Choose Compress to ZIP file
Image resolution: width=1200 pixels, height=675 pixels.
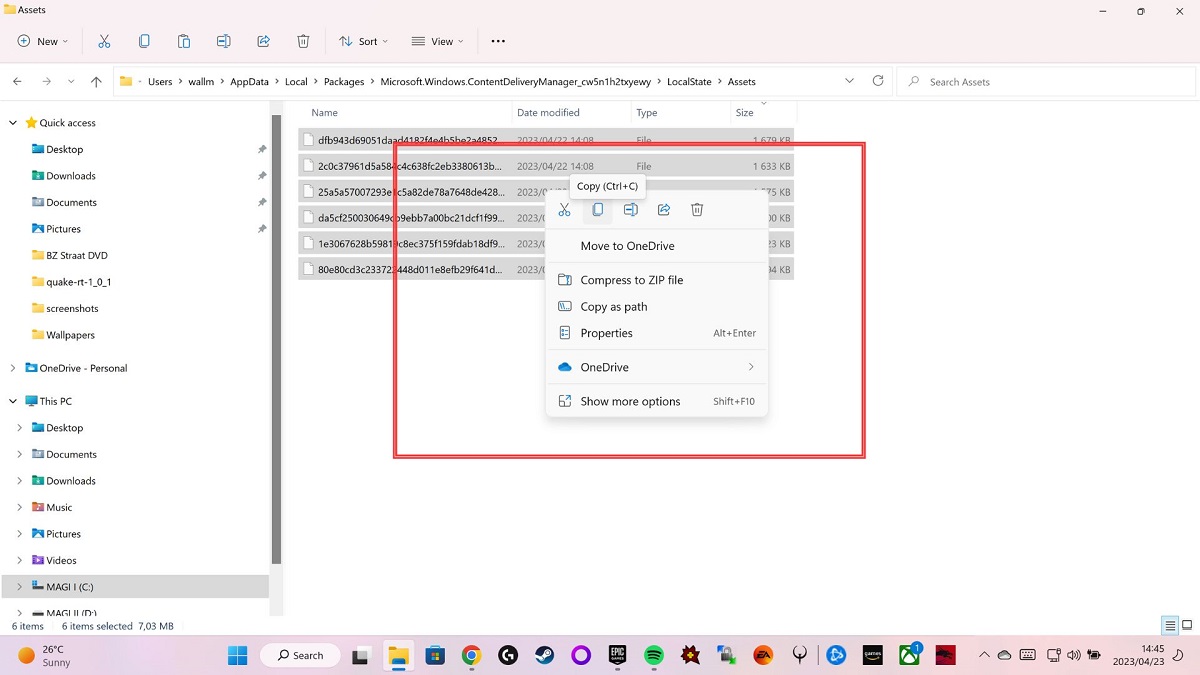click(631, 280)
